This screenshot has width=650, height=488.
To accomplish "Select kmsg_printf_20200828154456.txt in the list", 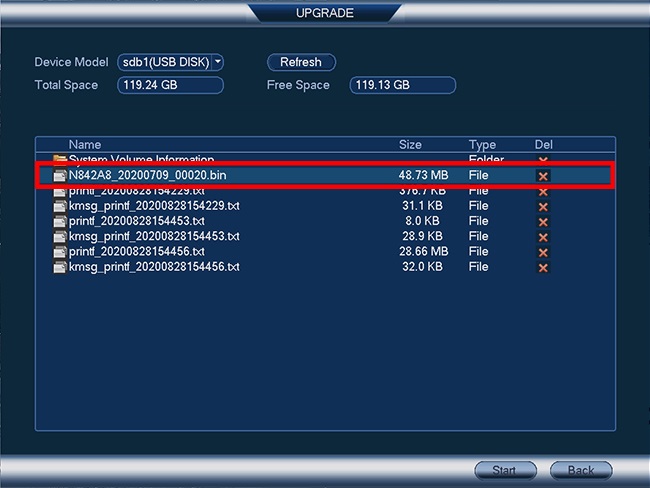I will [153, 268].
